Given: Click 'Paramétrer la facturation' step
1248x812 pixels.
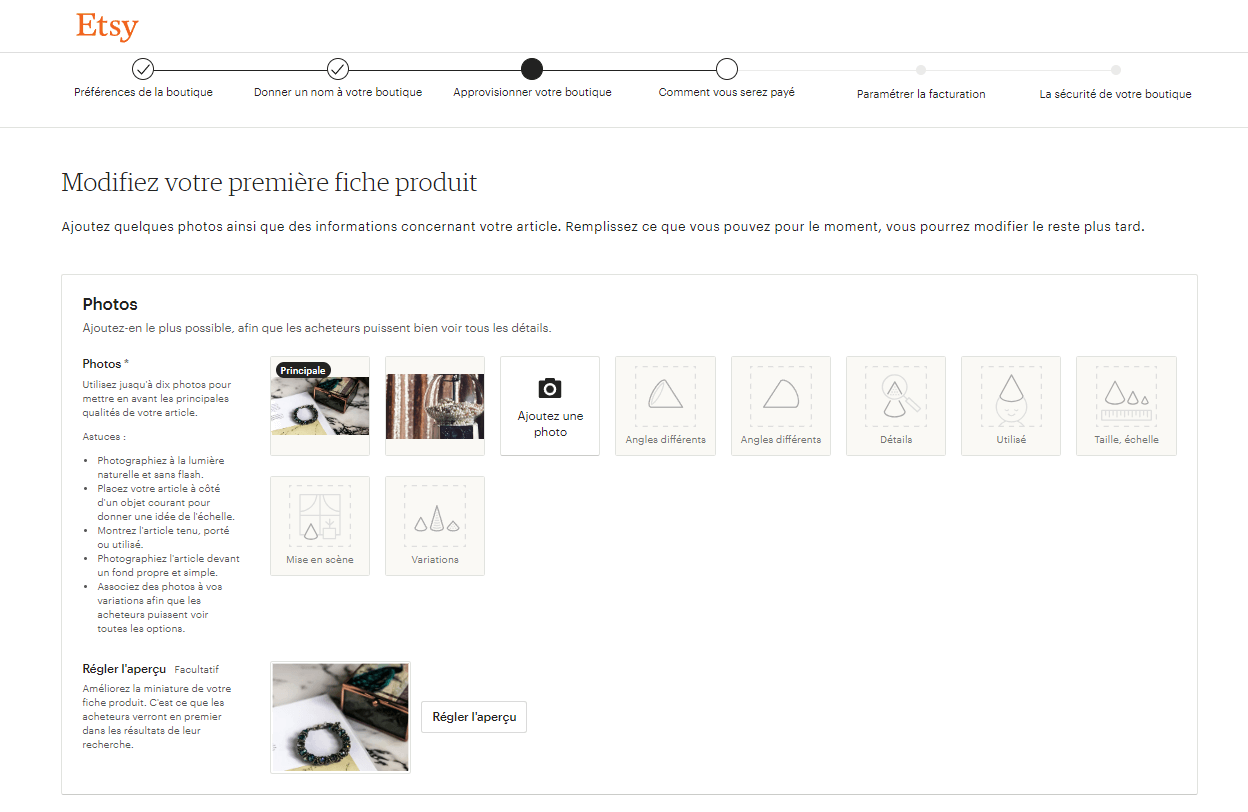Looking at the screenshot, I should click(921, 70).
